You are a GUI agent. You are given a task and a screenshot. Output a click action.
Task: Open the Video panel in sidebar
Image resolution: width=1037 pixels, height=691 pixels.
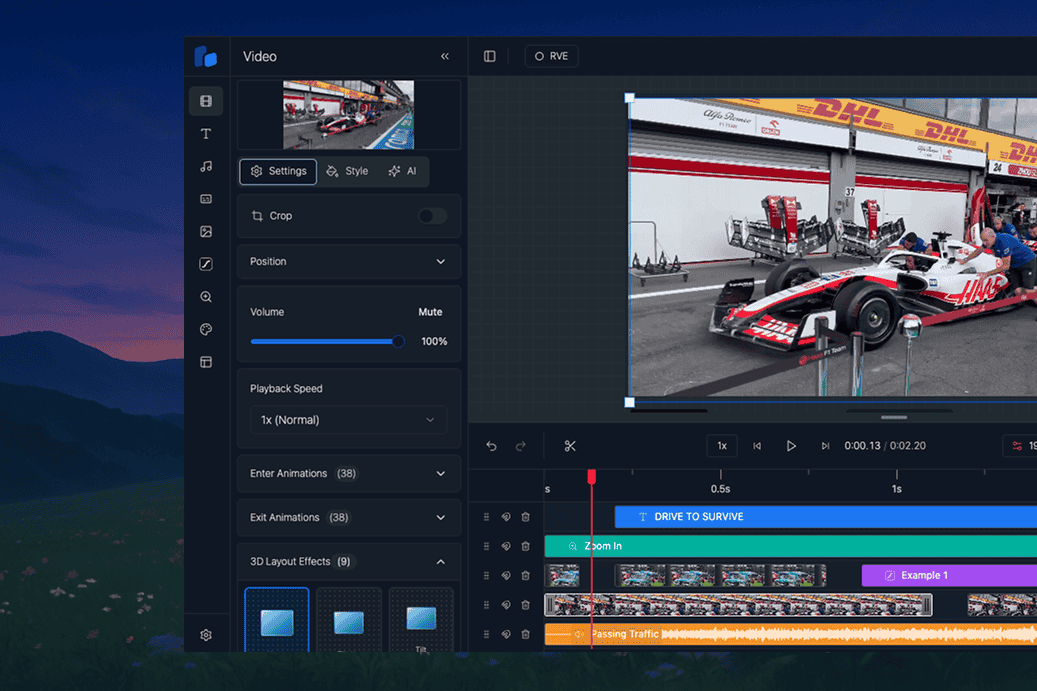coord(206,101)
